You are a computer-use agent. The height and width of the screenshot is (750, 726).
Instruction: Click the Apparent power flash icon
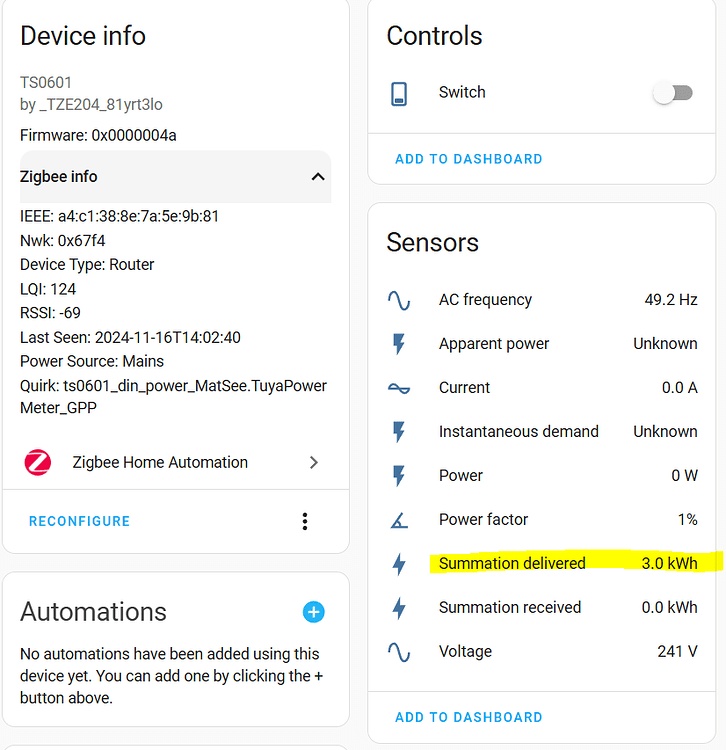[x=399, y=344]
